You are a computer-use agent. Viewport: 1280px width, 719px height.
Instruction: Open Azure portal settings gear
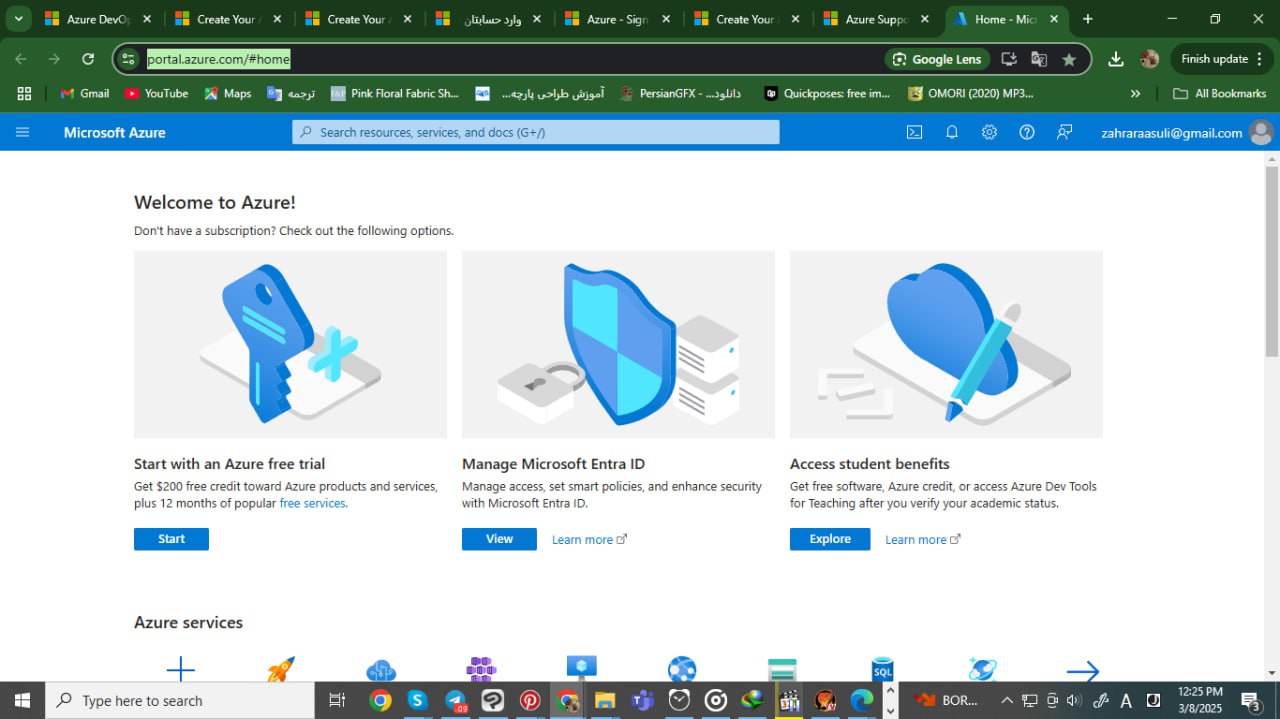point(989,132)
